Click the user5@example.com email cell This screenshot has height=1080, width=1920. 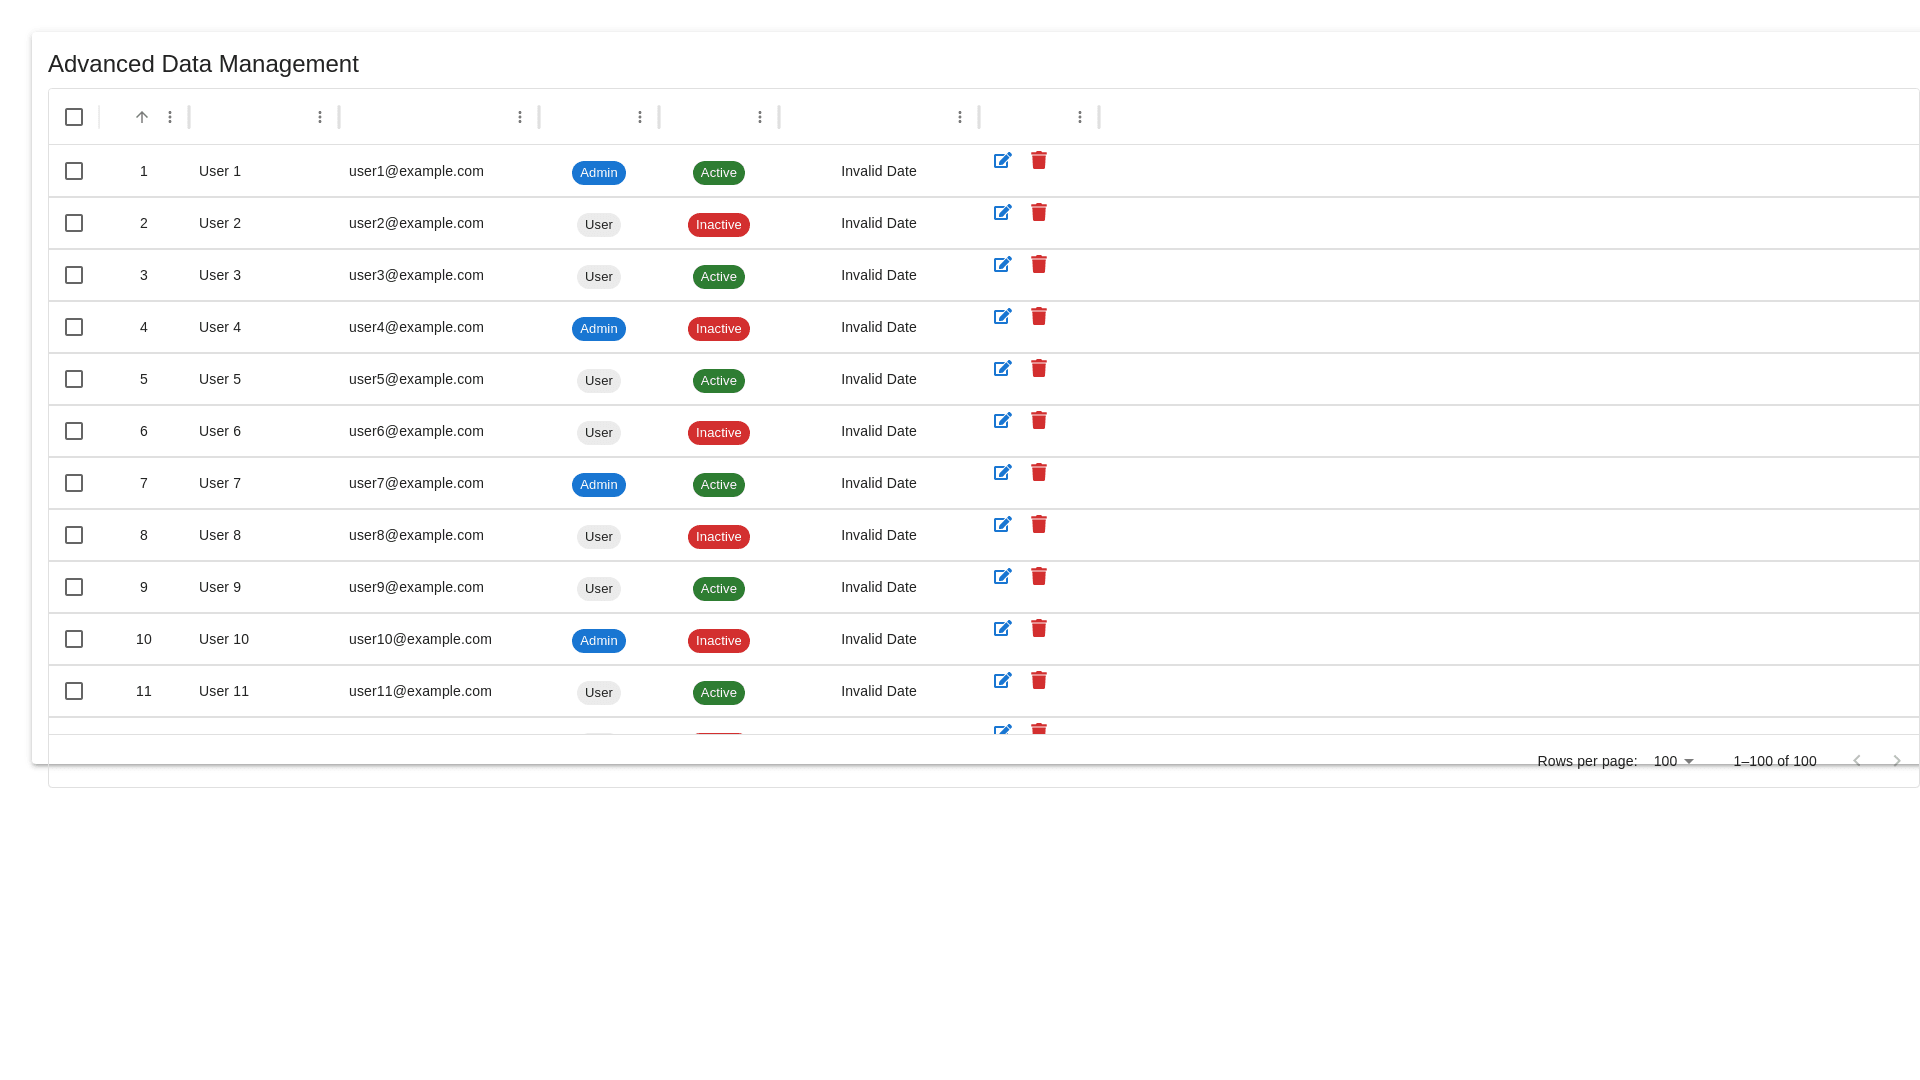tap(416, 379)
